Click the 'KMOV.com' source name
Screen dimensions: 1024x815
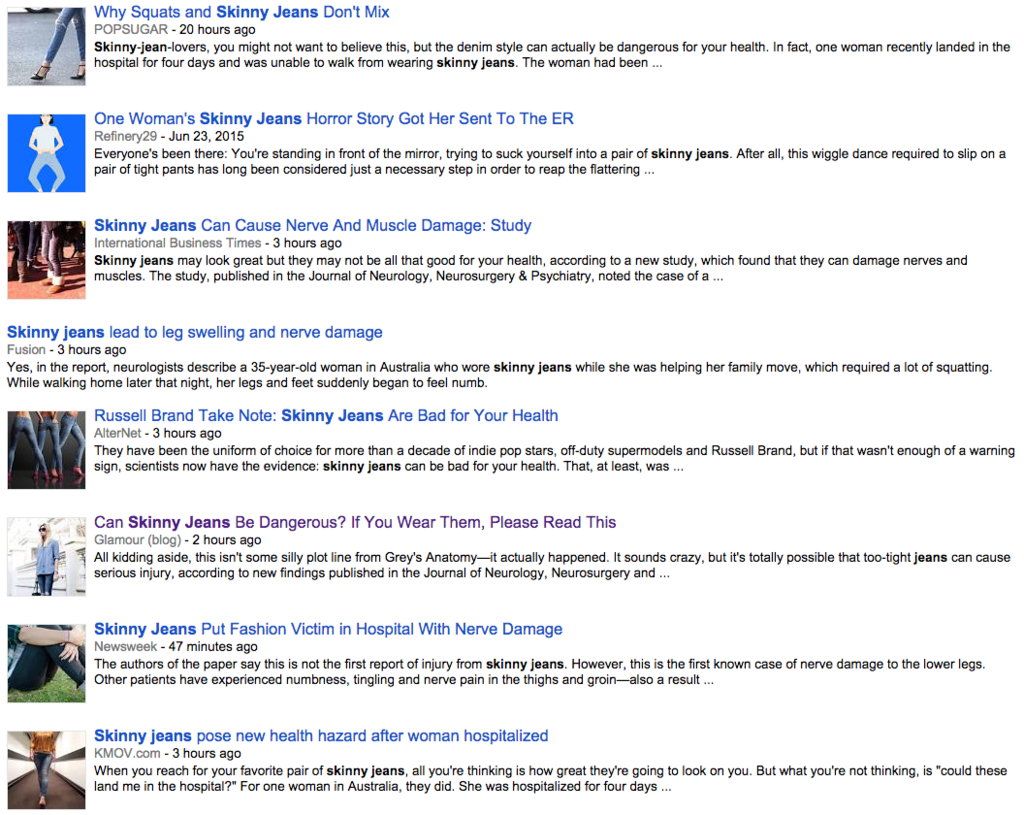point(127,753)
